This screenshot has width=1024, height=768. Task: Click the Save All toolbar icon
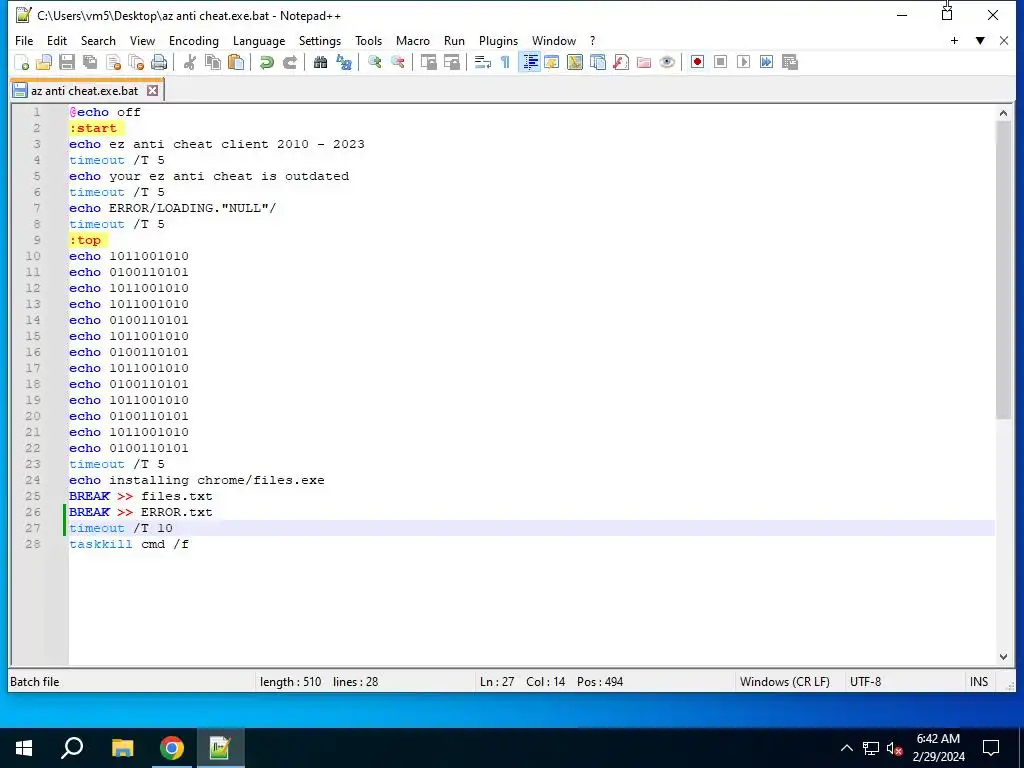click(x=89, y=62)
